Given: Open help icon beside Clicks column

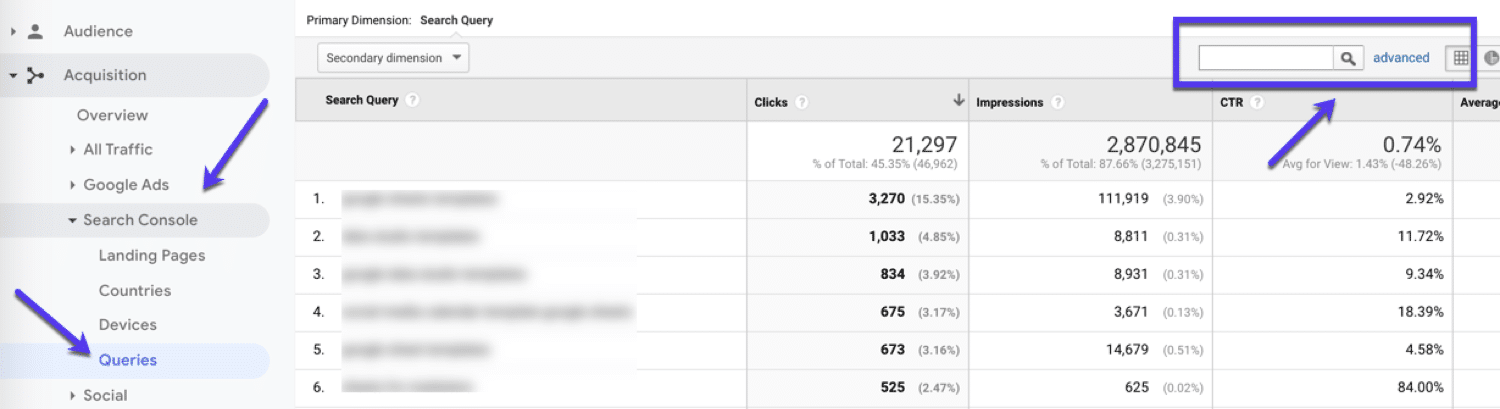Looking at the screenshot, I should coord(802,102).
